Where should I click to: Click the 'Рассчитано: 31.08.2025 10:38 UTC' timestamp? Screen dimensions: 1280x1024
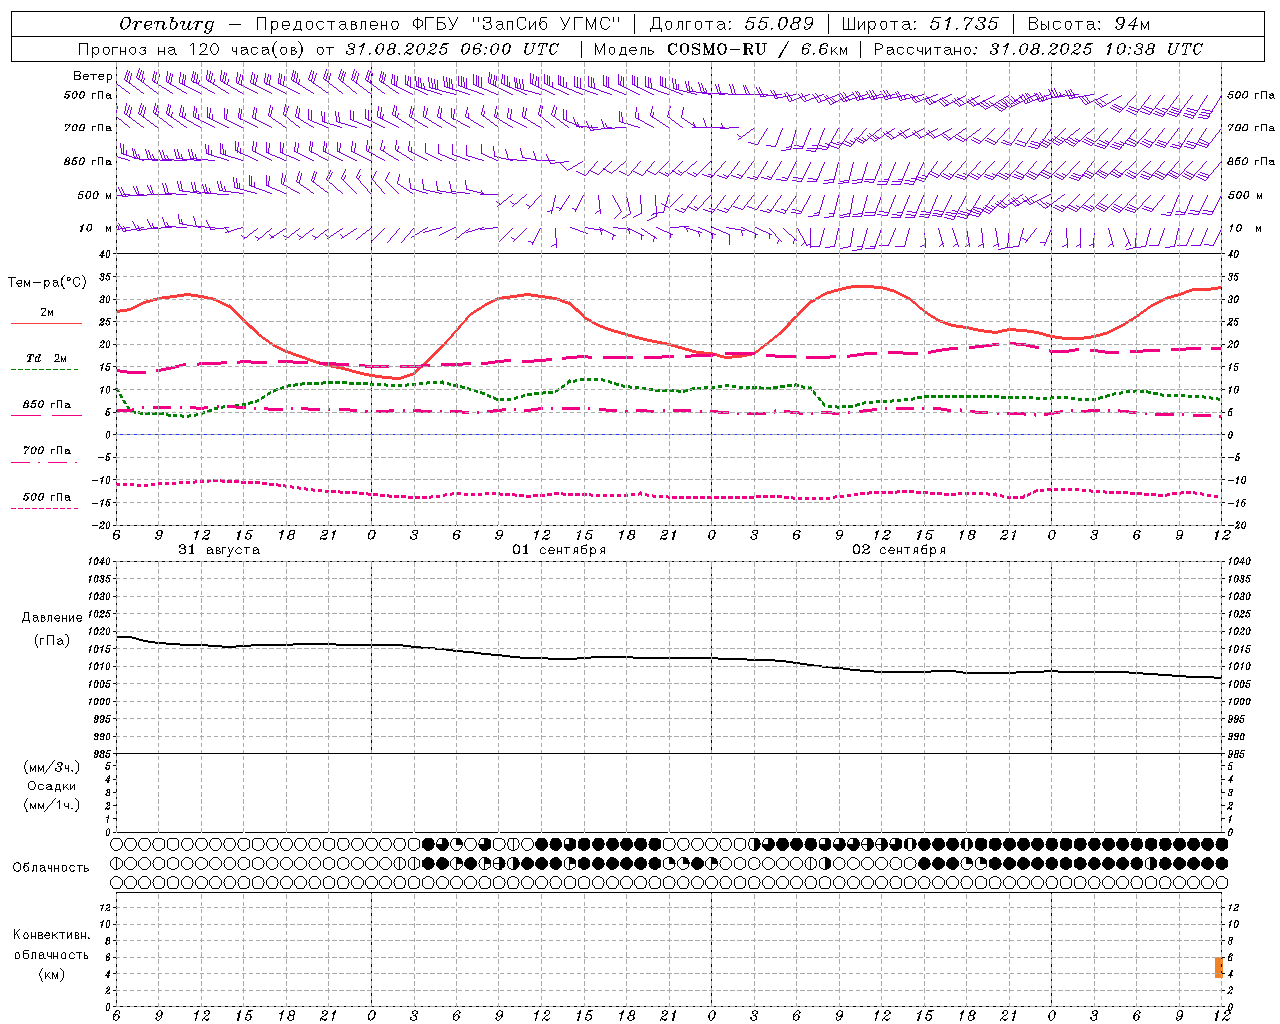click(x=1038, y=49)
